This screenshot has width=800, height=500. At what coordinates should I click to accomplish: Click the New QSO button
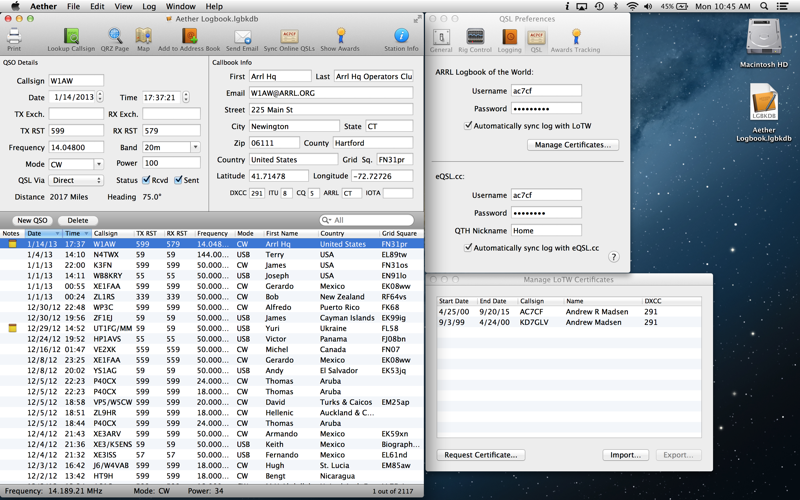click(x=32, y=220)
